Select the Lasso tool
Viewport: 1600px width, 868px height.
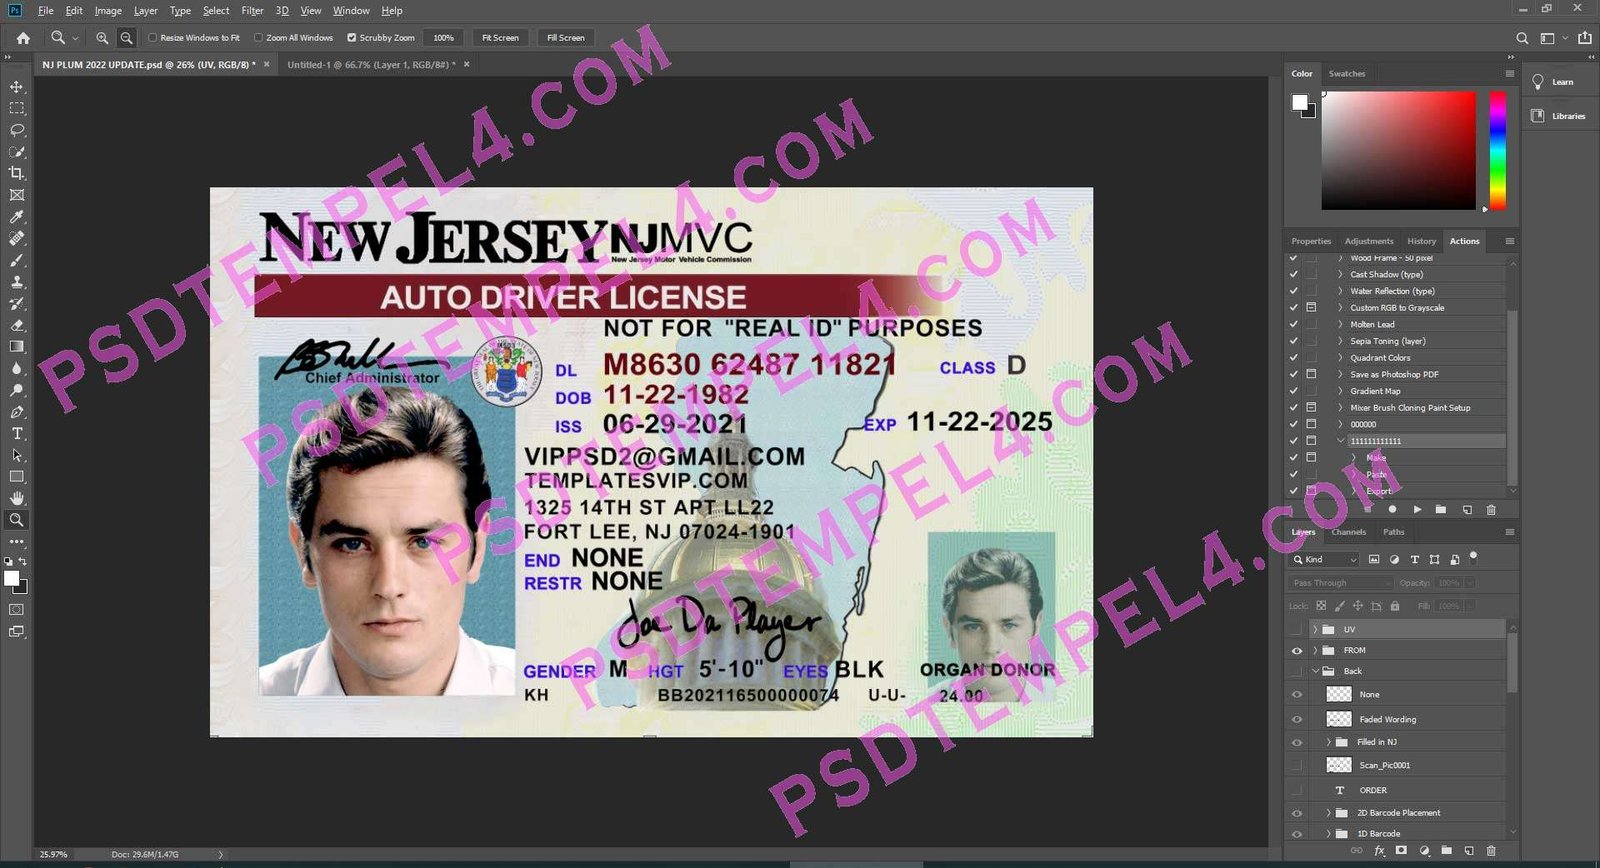tap(17, 130)
